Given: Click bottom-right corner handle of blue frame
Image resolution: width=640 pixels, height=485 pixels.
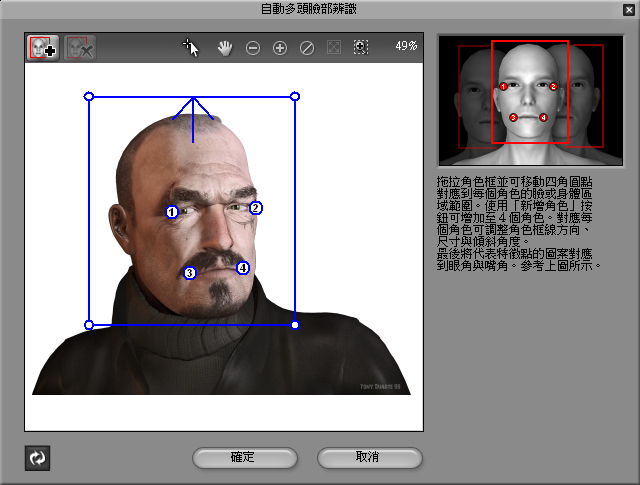Looking at the screenshot, I should coord(295,325).
